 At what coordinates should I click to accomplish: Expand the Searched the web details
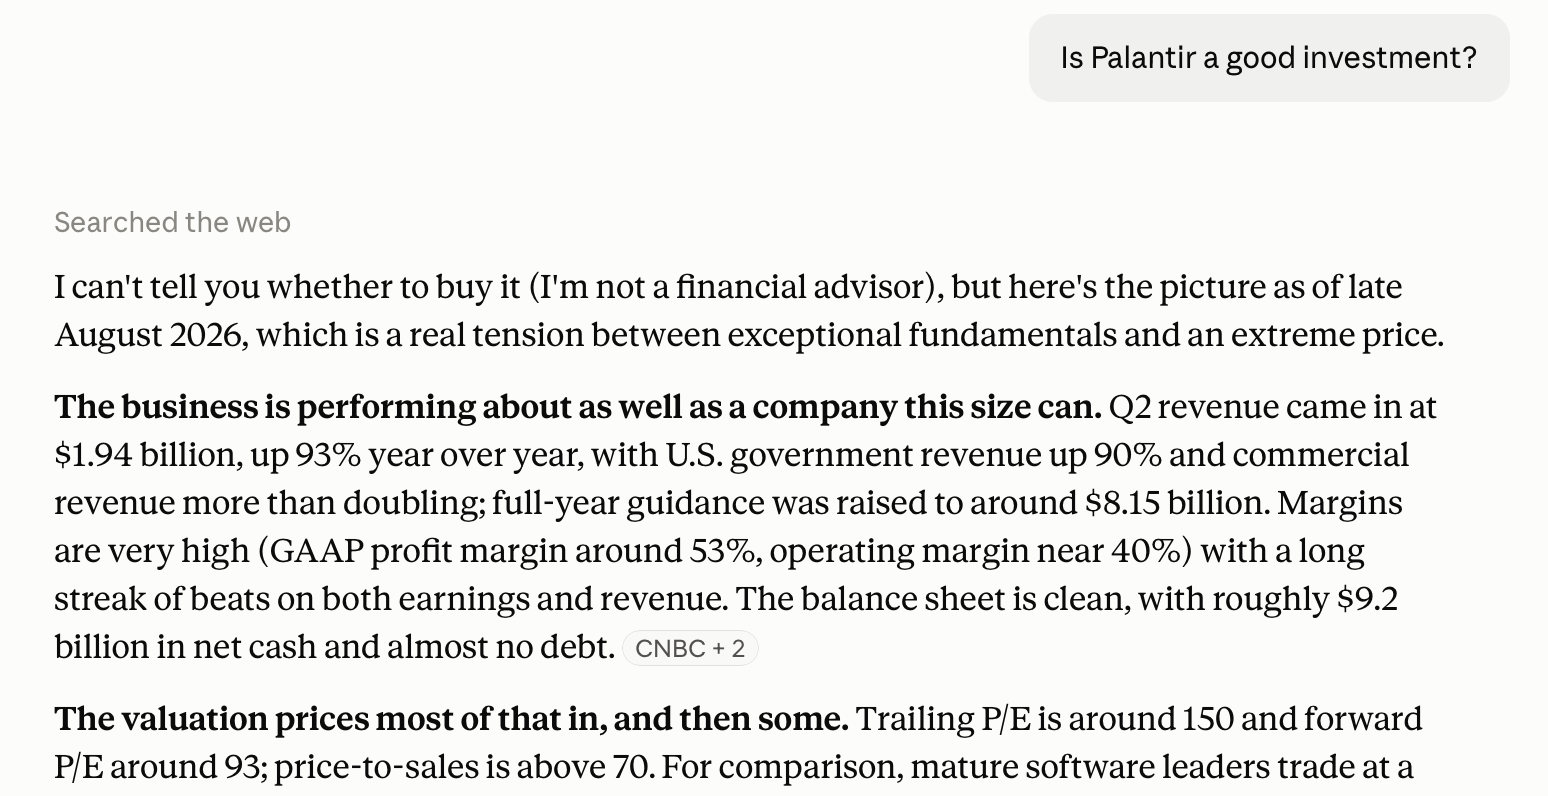point(172,222)
